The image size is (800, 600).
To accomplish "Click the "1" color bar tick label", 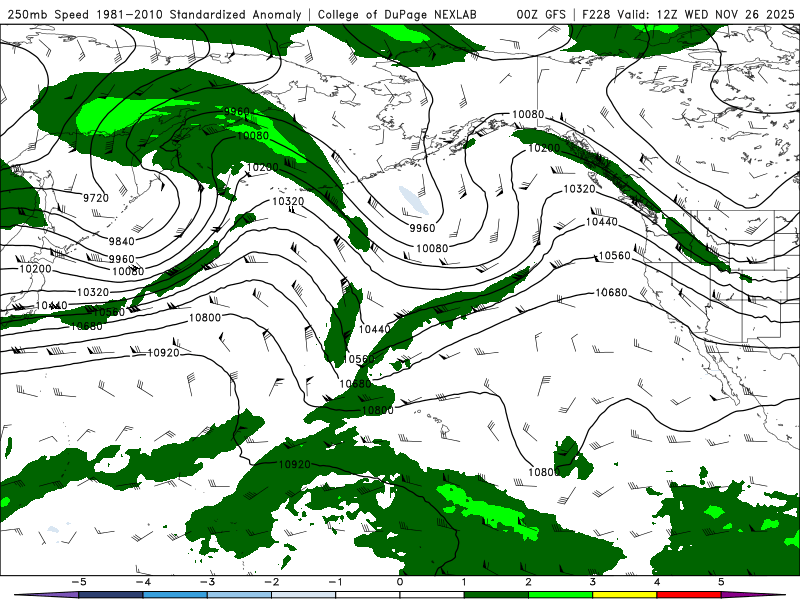I will click(464, 582).
